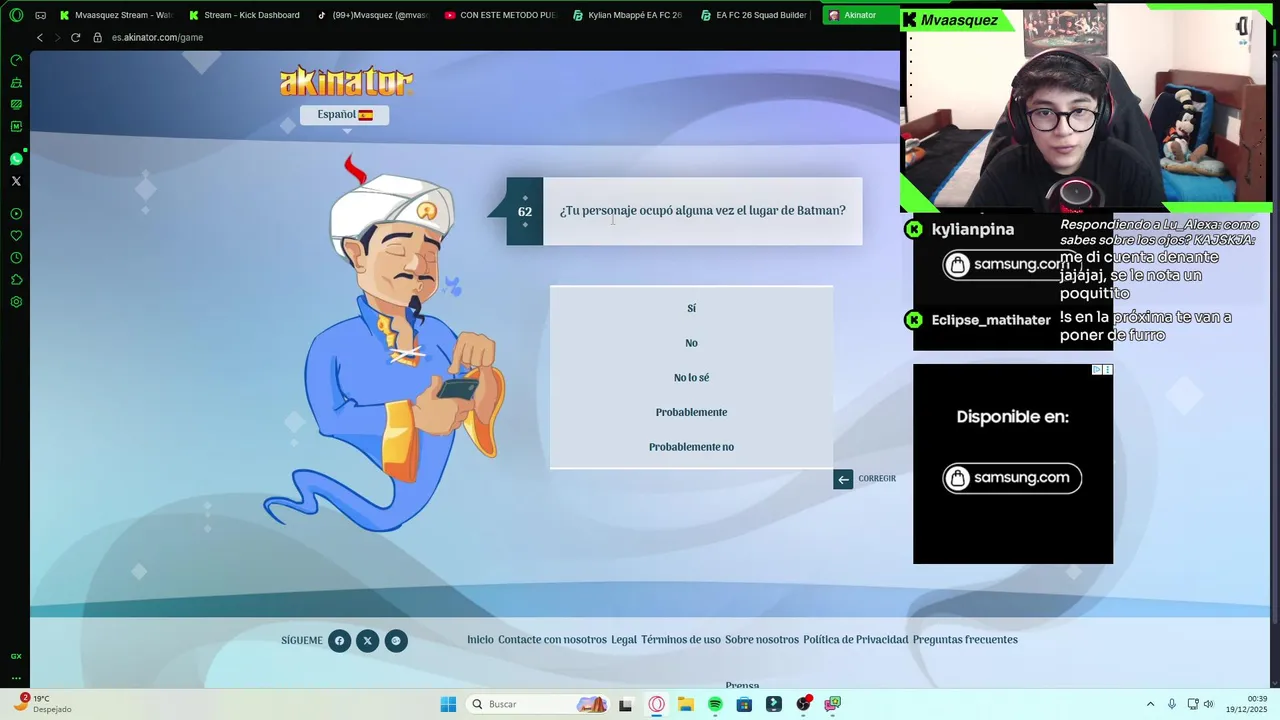Go back with browser back arrow
This screenshot has width=1280, height=720.
coord(40,37)
